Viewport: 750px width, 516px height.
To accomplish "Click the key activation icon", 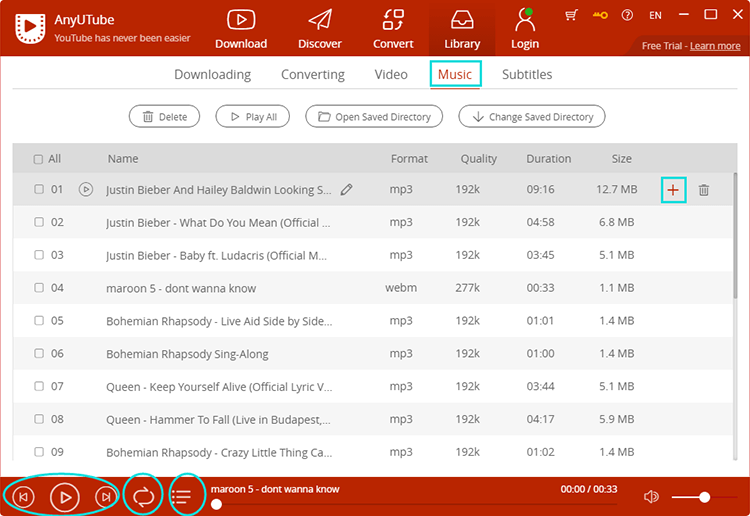I will [x=600, y=15].
